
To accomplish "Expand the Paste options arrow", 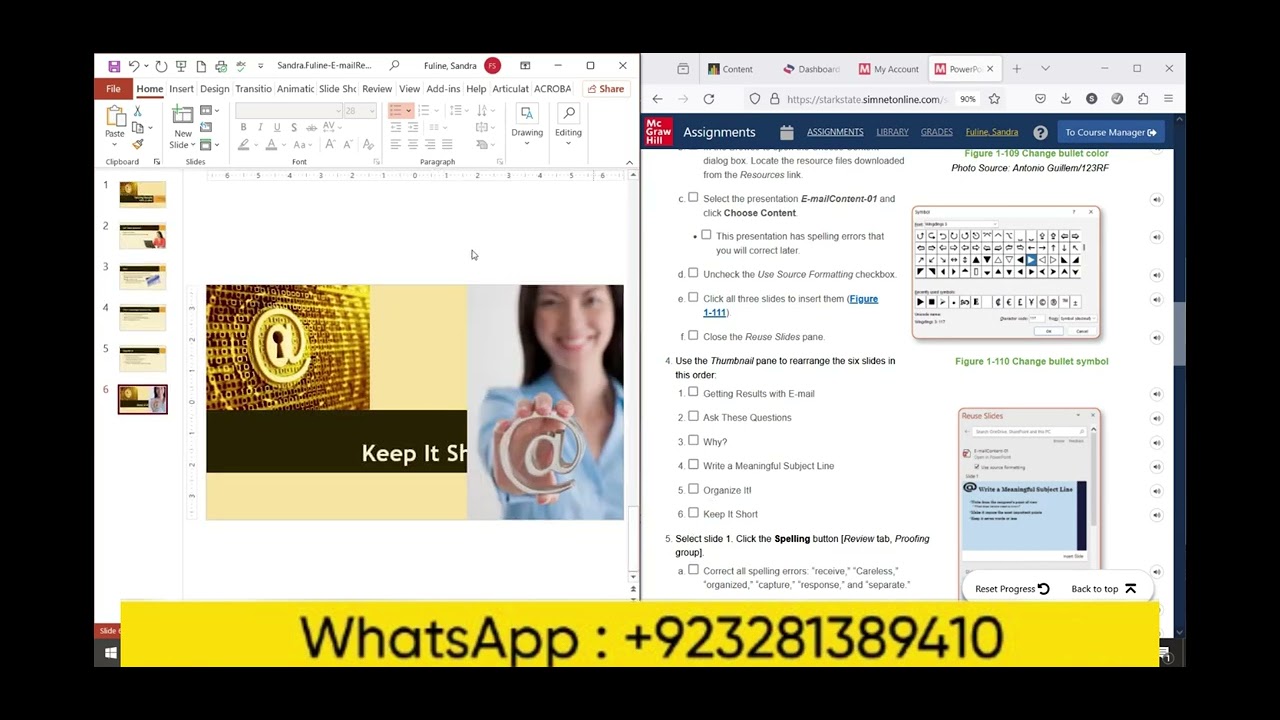I will coord(115,145).
